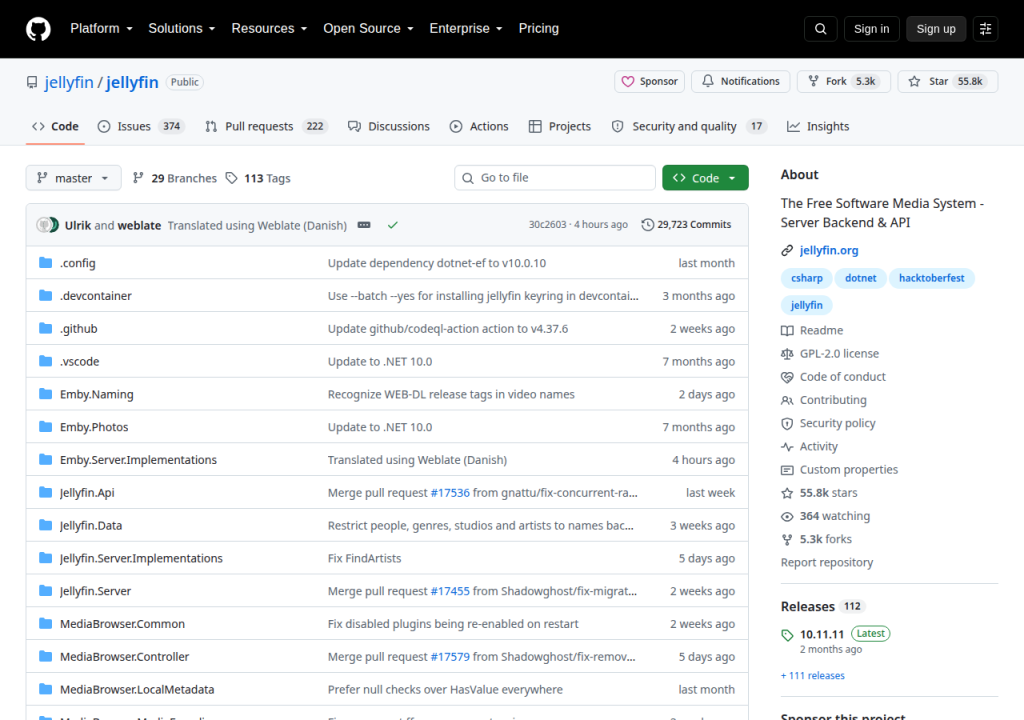The height and width of the screenshot is (720, 1024).
Task: Click the Jellyfin.Api folder icon
Action: [45, 492]
